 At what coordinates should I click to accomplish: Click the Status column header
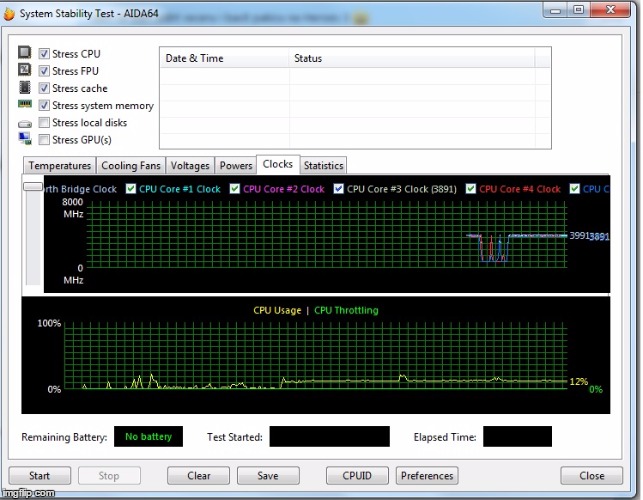(412, 58)
